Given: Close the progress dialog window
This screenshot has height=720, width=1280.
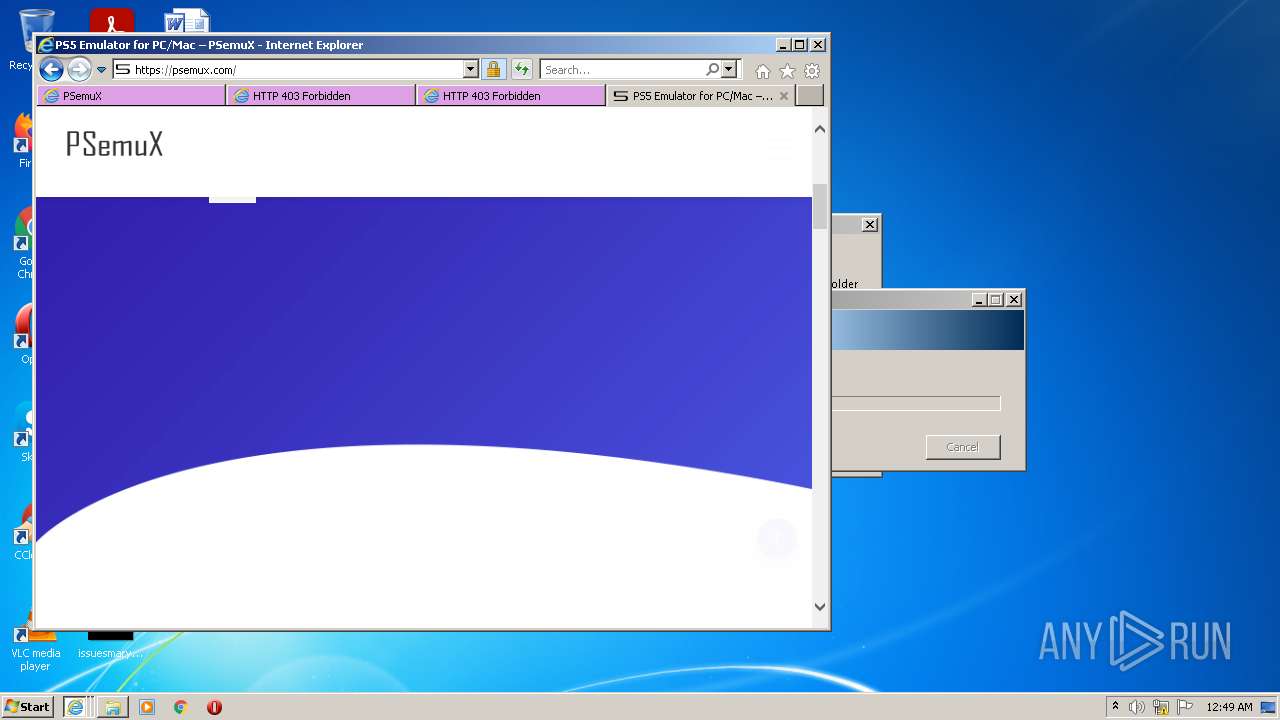Looking at the screenshot, I should (1014, 300).
